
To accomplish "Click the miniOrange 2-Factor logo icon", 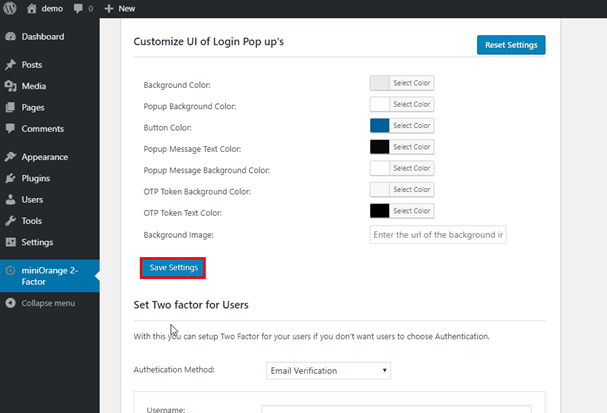I will click(10, 270).
